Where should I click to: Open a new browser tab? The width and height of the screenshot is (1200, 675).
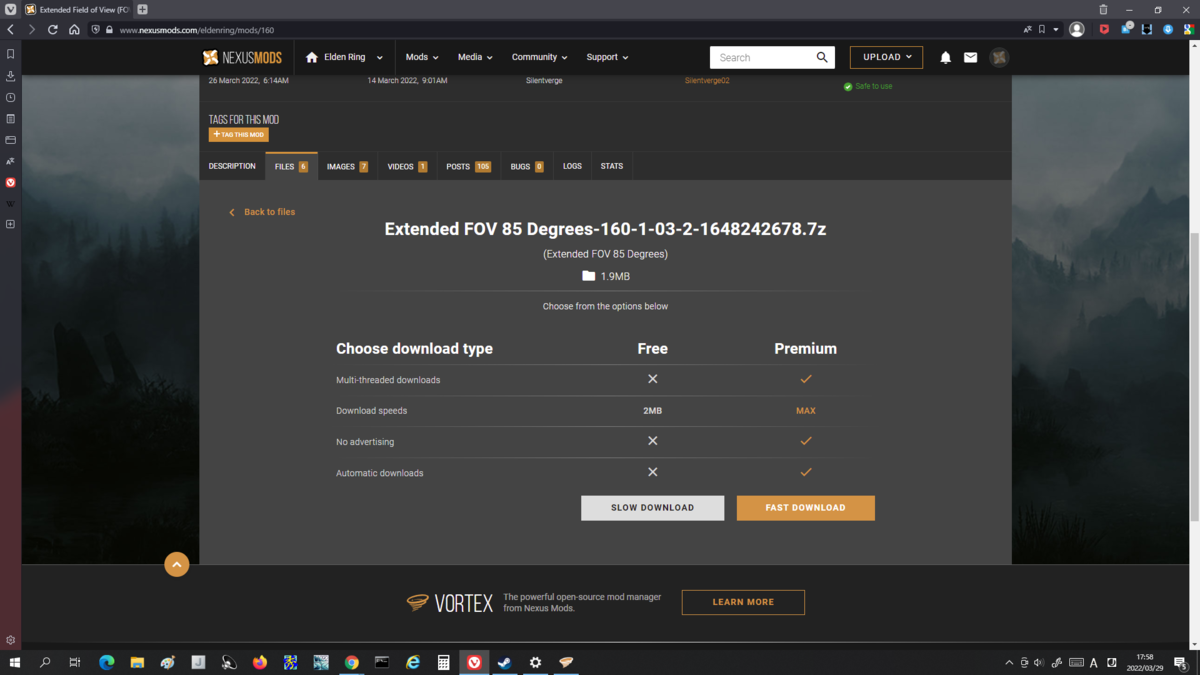pyautogui.click(x=142, y=10)
